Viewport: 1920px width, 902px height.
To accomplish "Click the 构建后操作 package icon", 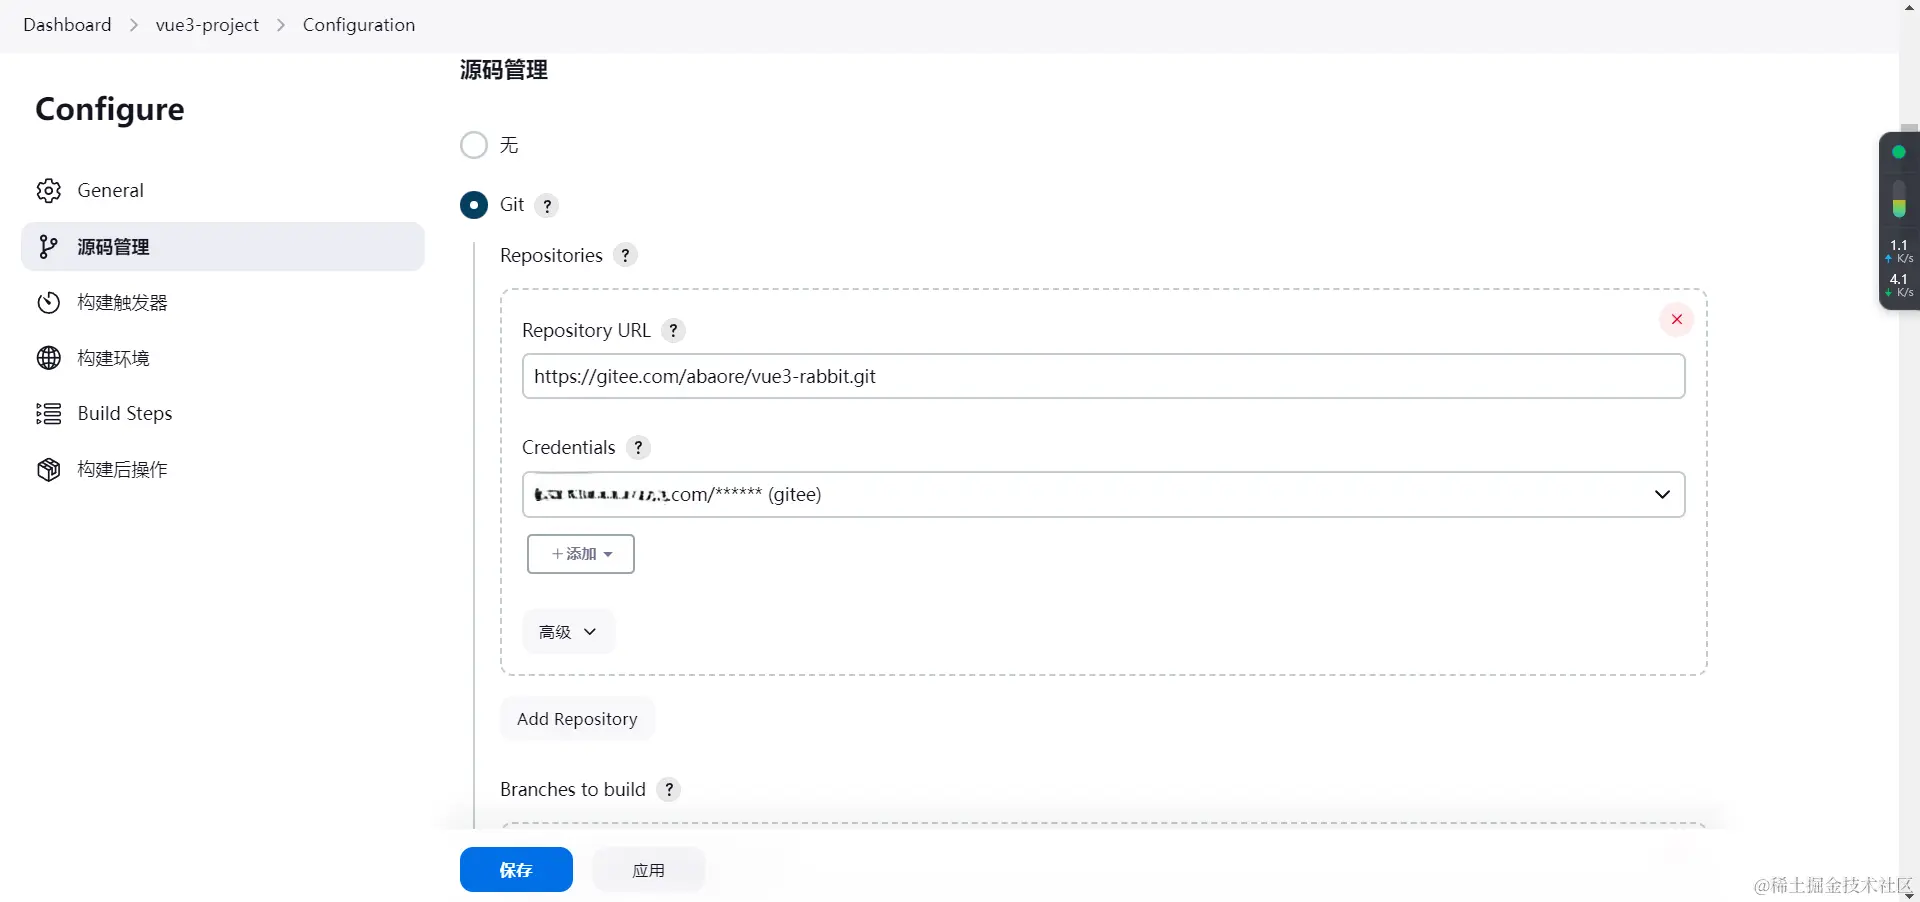I will (49, 470).
